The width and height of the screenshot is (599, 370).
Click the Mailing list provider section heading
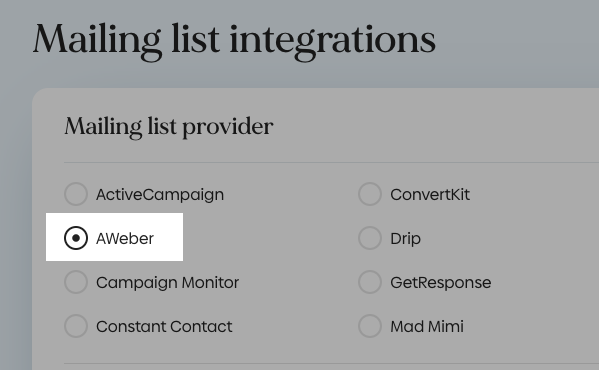[x=168, y=127]
